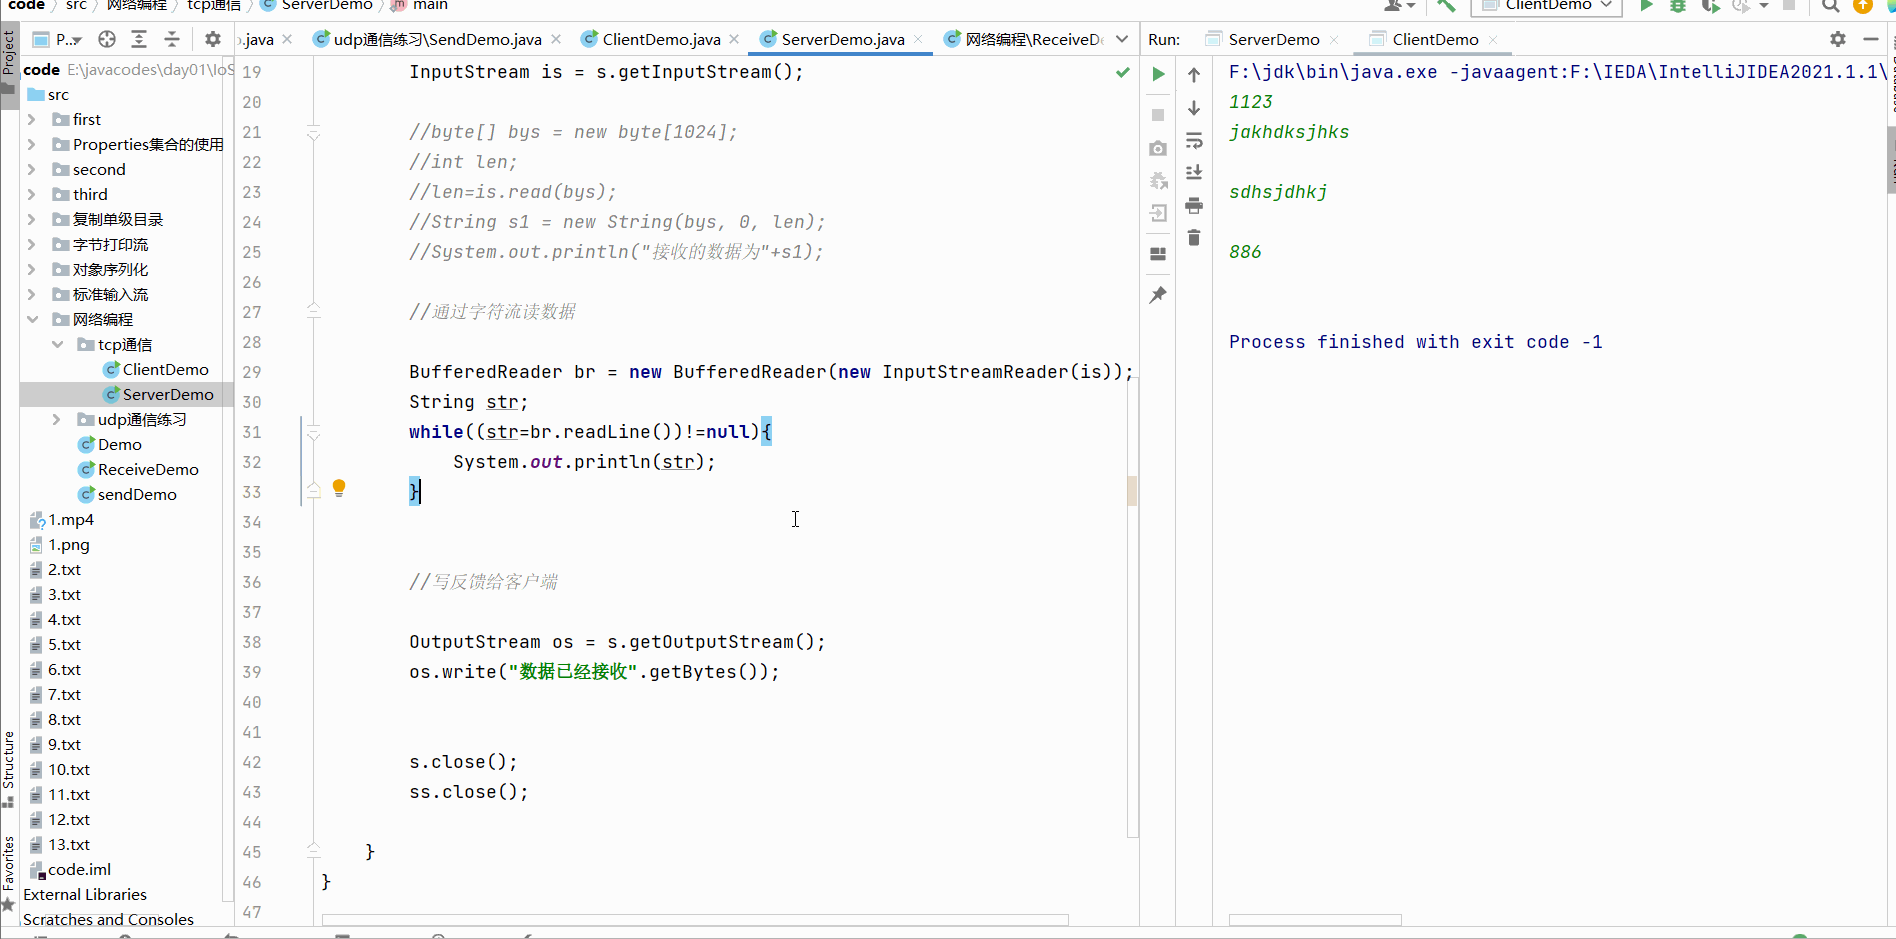1896x939 pixels.
Task: Open Project panel options gear
Action: [212, 39]
